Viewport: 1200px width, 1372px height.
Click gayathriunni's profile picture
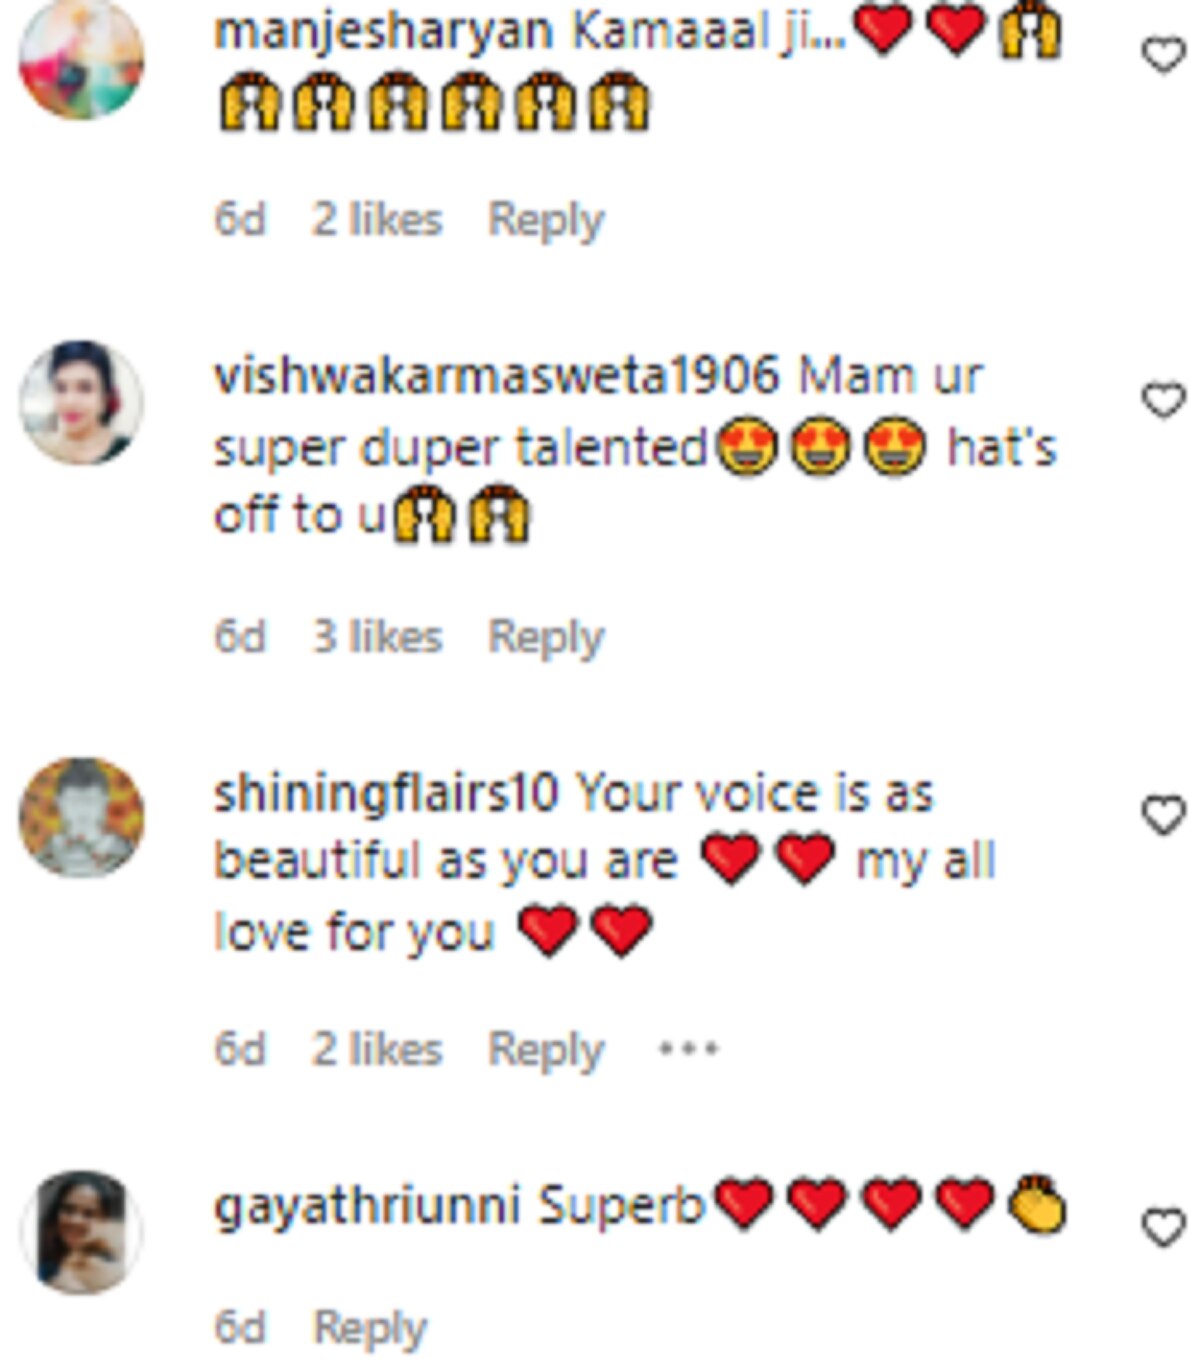[x=82, y=1232]
